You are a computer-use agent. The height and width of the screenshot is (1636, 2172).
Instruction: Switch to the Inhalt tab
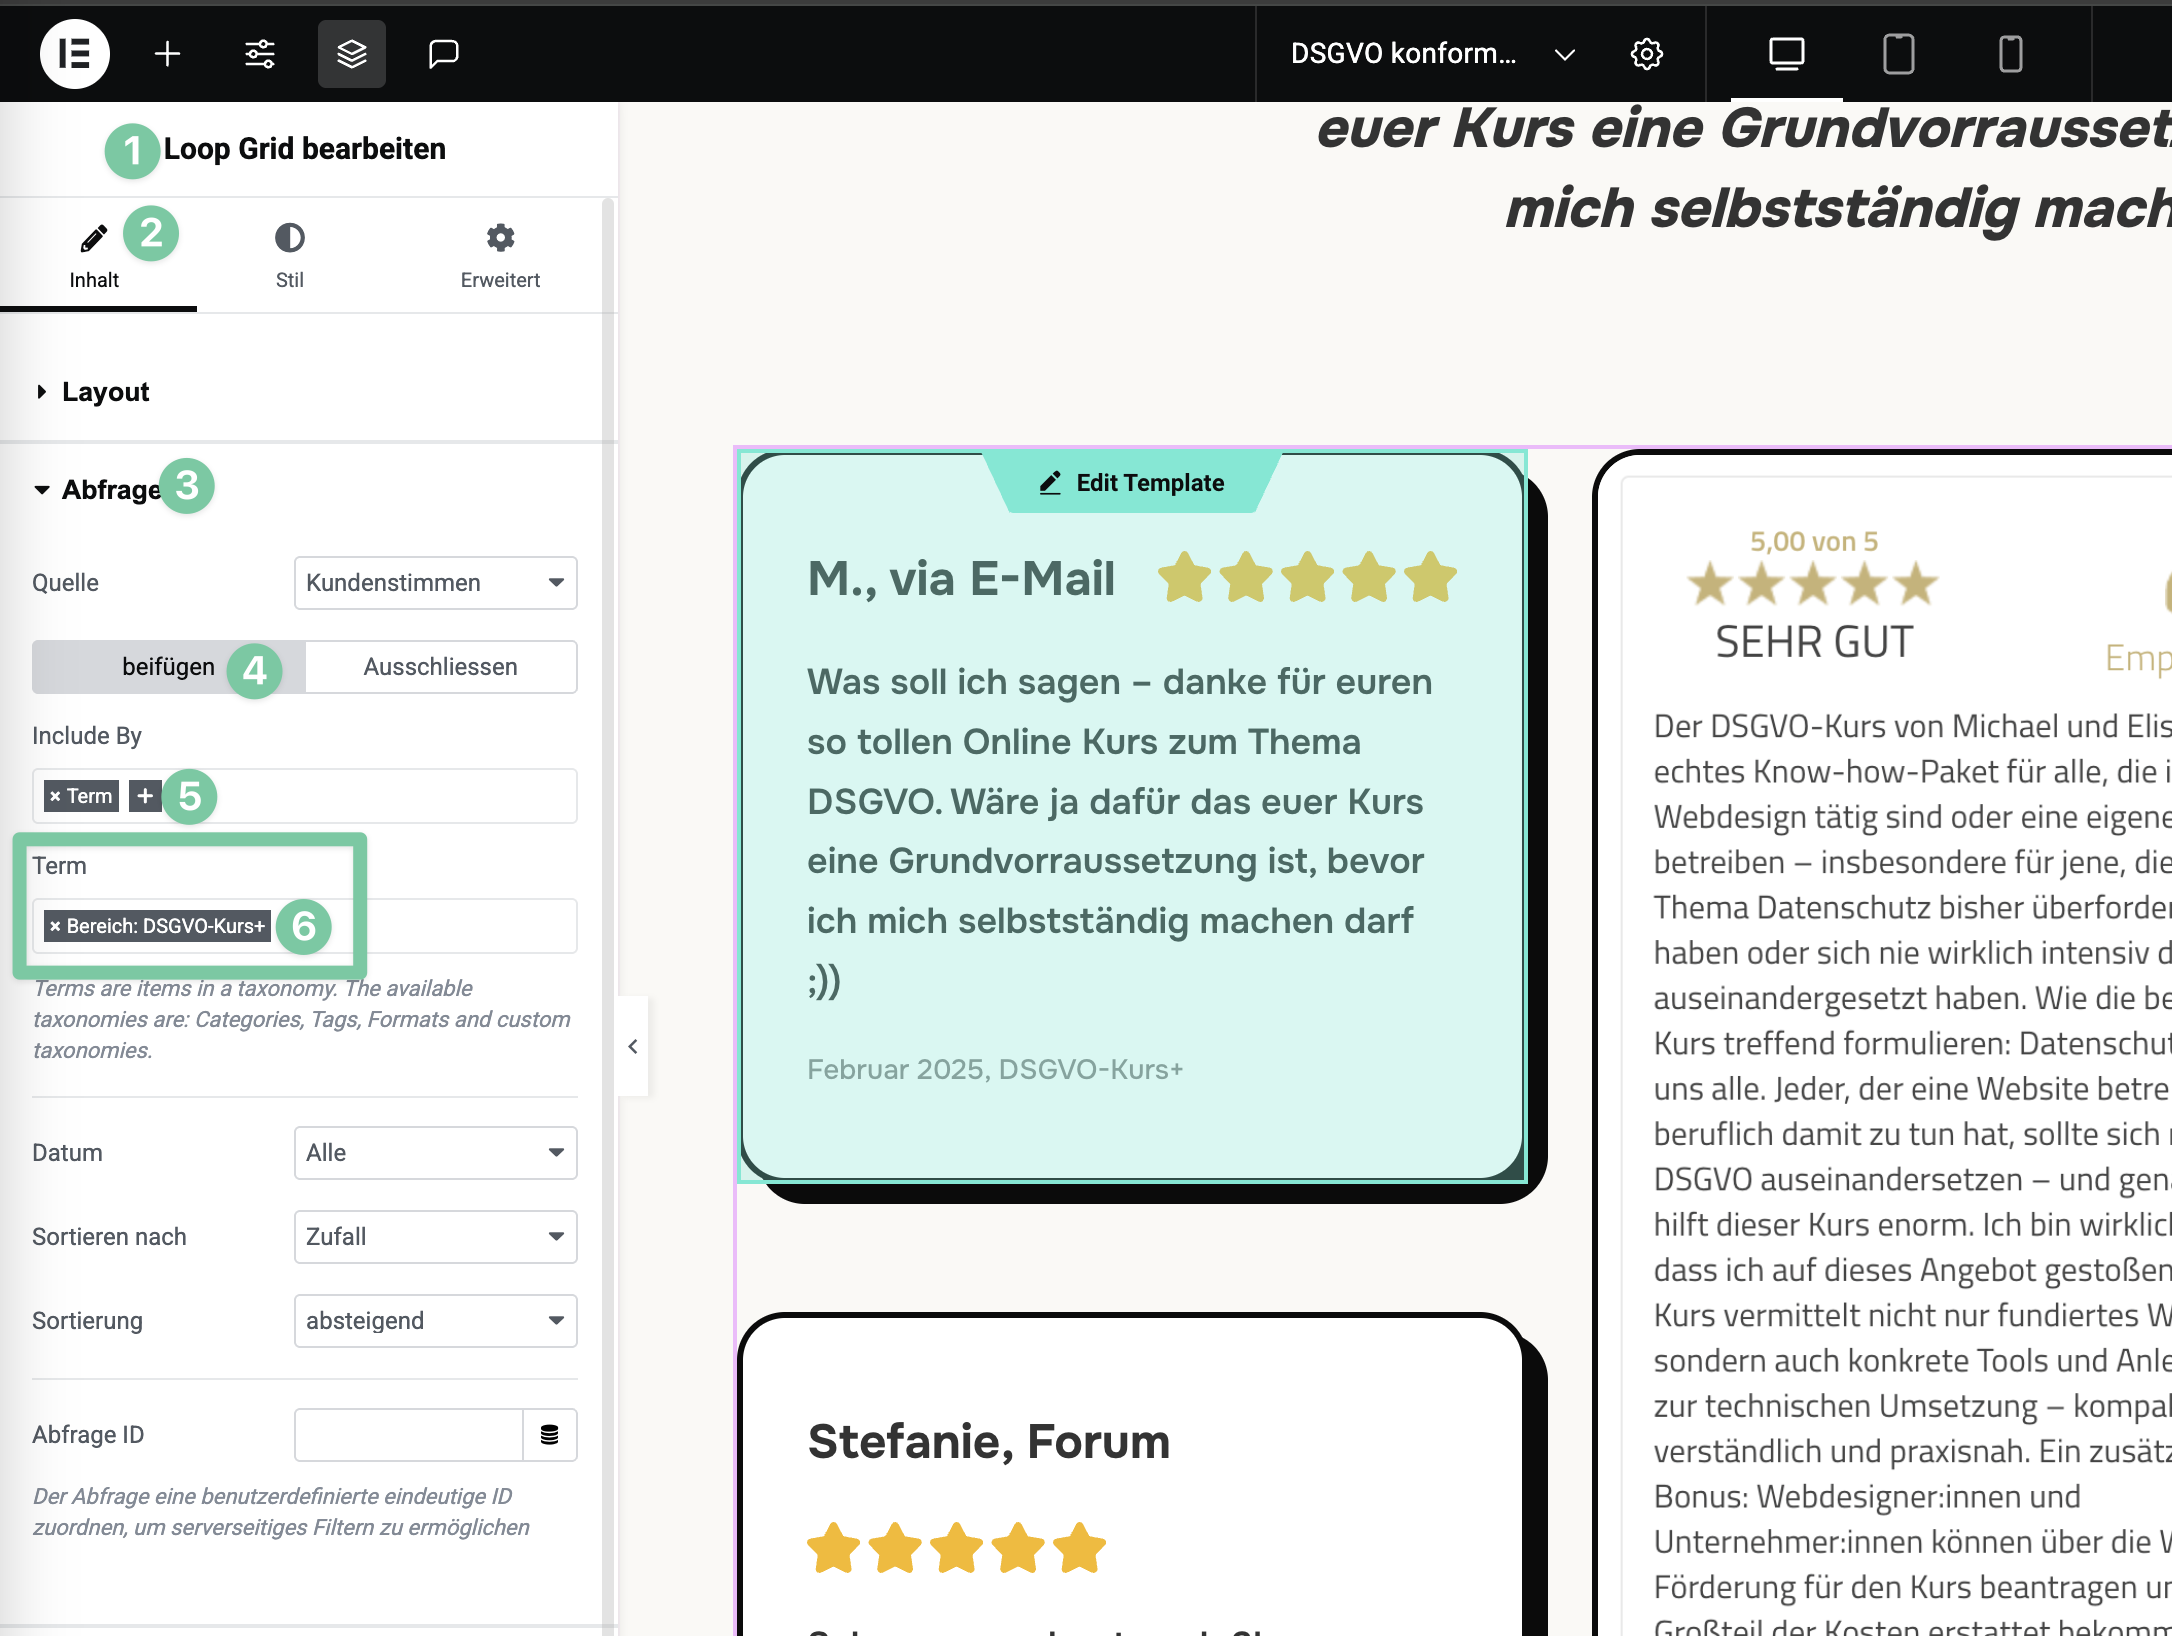(94, 256)
